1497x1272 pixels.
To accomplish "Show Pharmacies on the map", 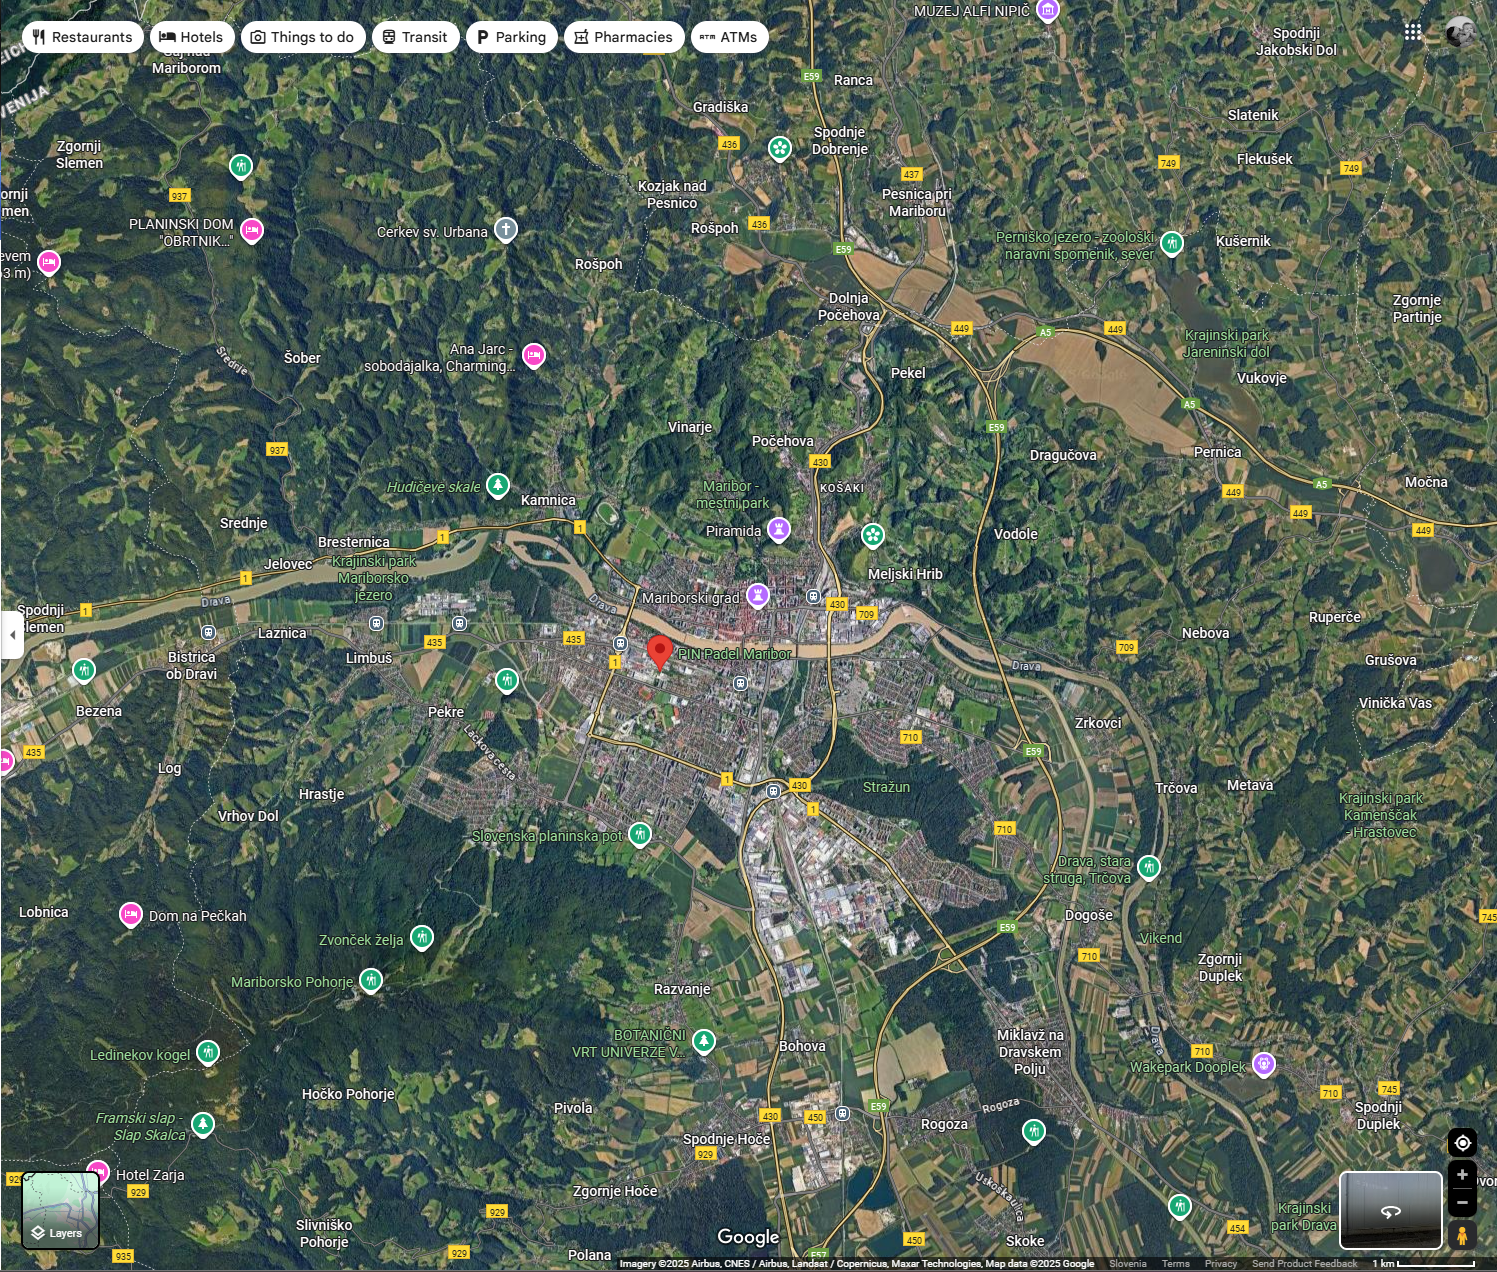I will click(x=623, y=37).
